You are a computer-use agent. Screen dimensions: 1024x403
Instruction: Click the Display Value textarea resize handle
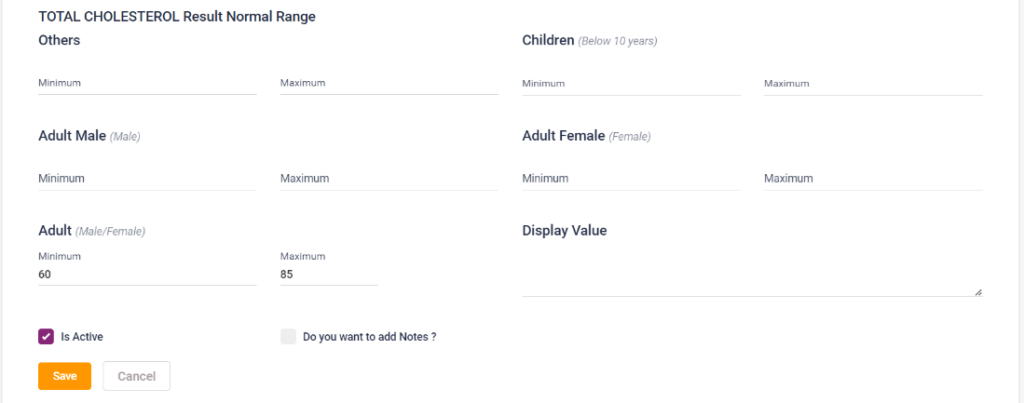978,292
